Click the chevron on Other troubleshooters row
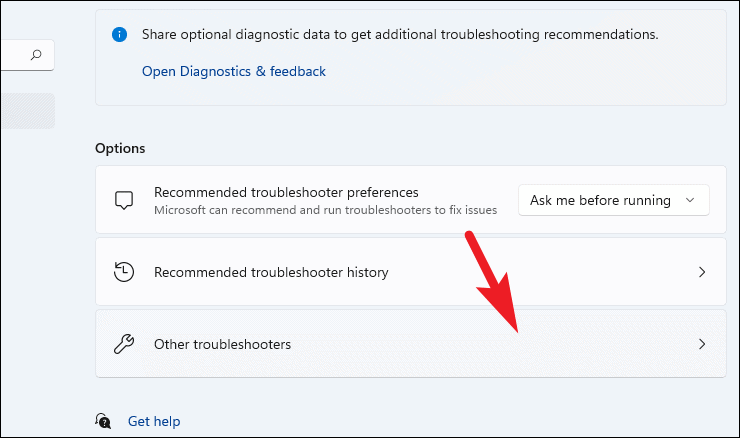 pos(702,344)
